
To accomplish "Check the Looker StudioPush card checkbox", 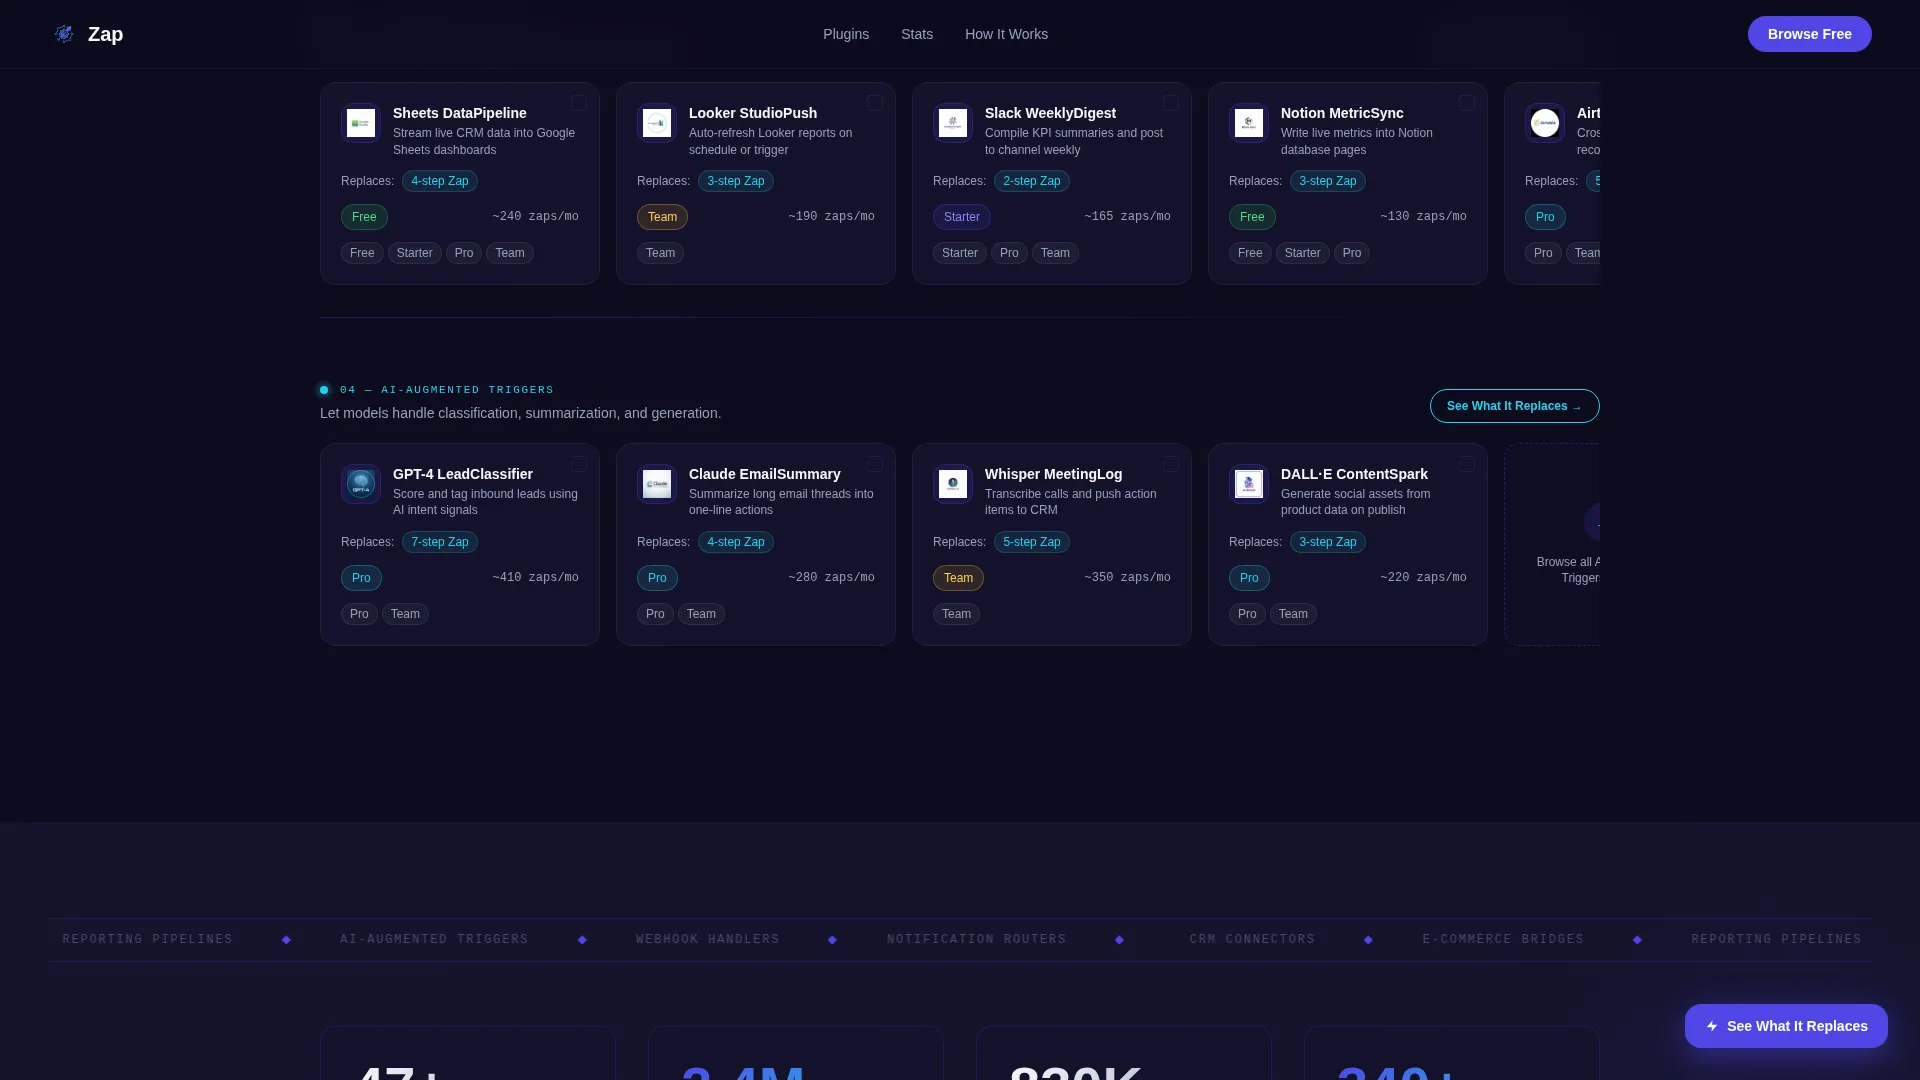I will 875,103.
